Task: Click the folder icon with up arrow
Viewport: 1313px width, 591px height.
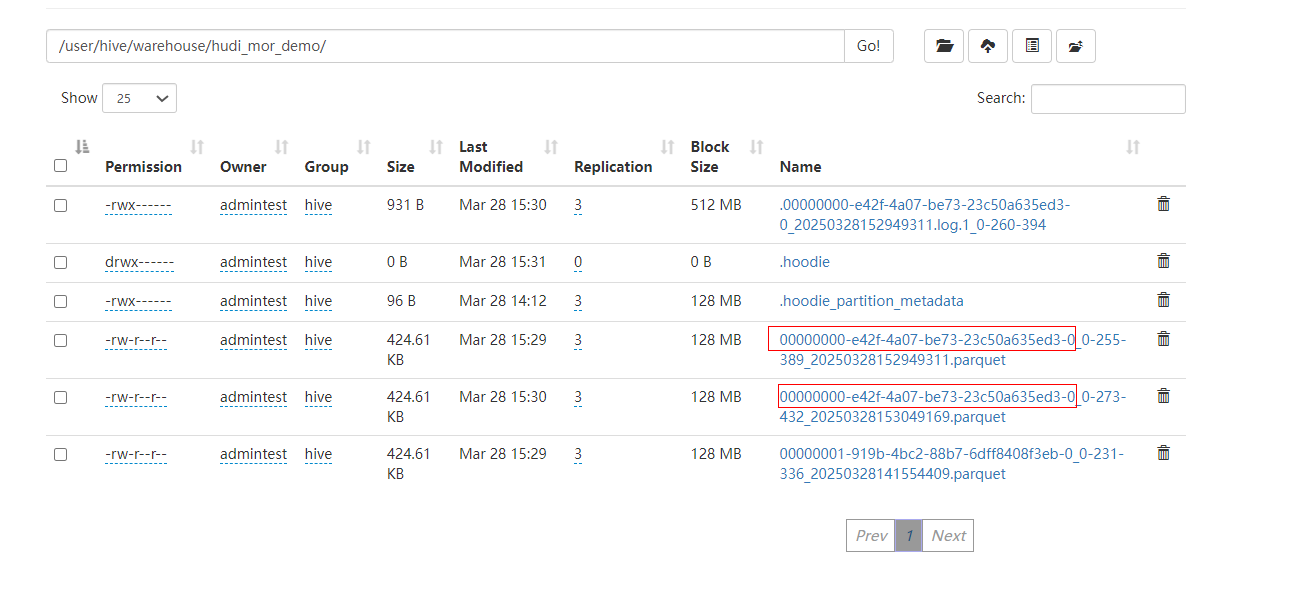Action: click(x=1075, y=46)
